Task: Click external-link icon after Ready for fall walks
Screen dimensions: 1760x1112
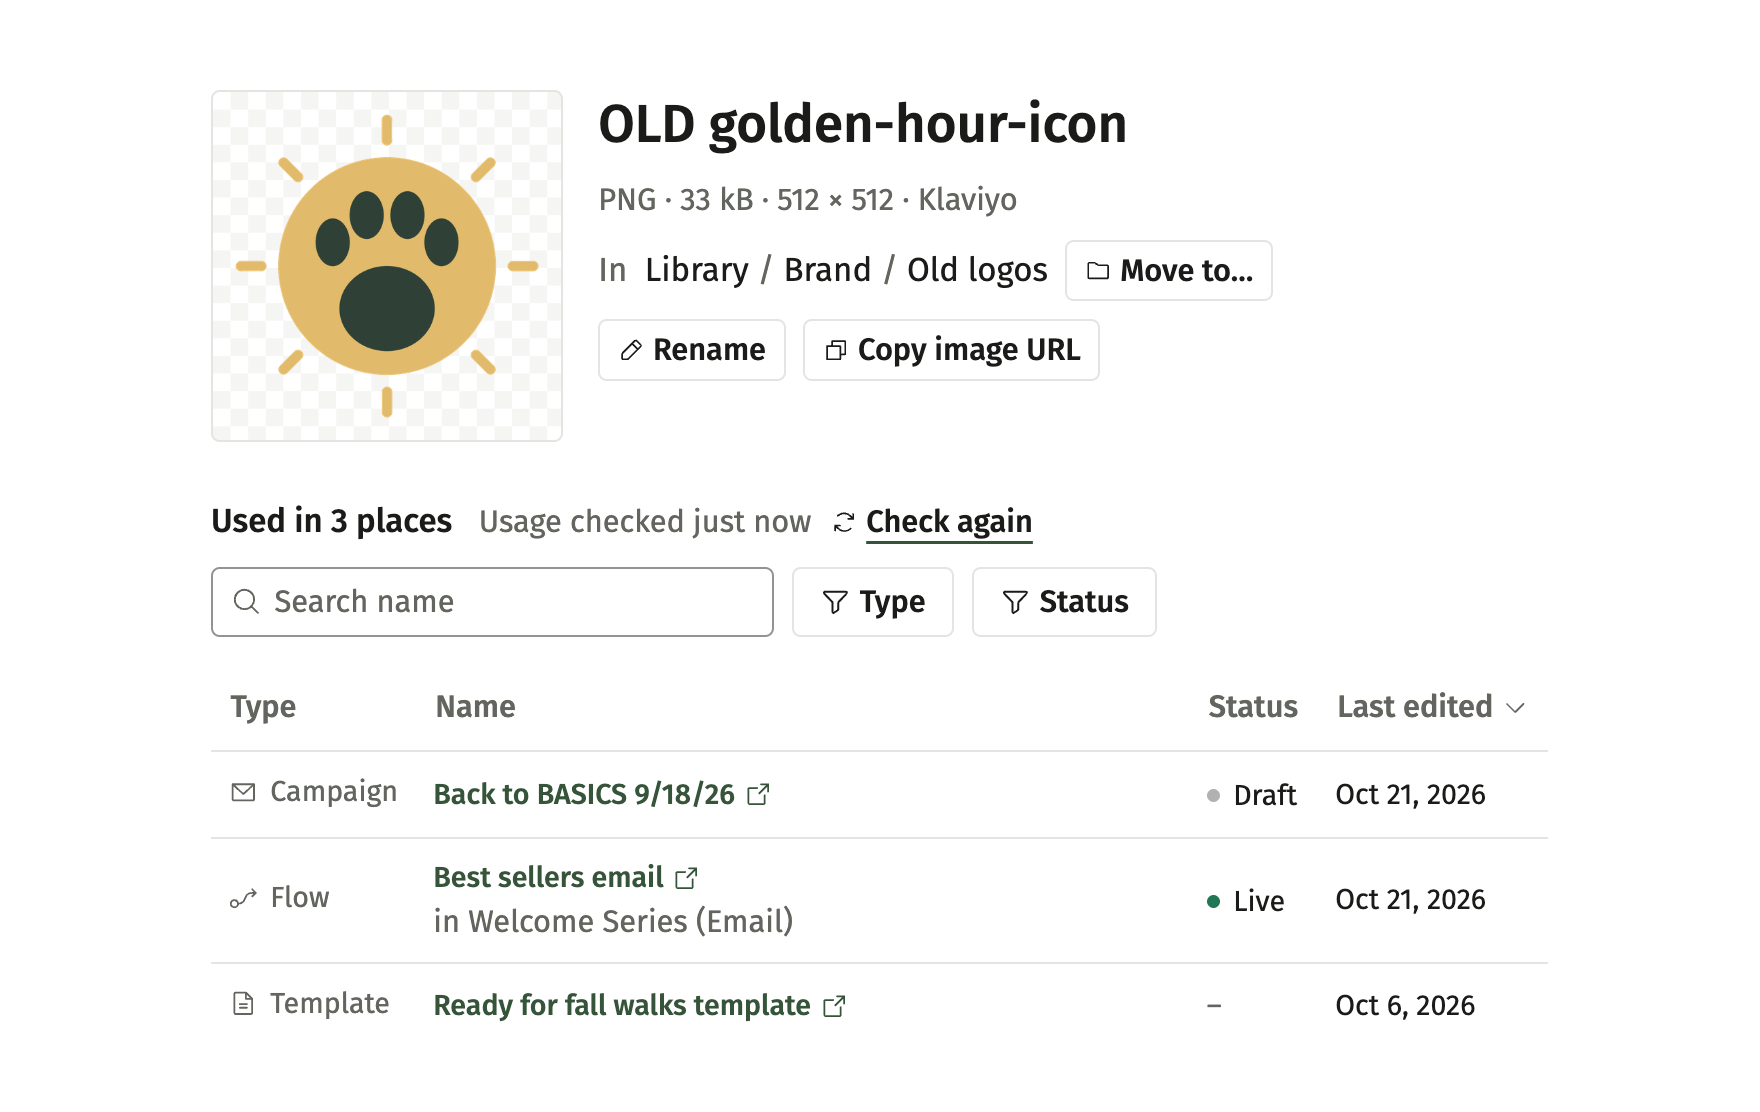Action: (x=834, y=1006)
